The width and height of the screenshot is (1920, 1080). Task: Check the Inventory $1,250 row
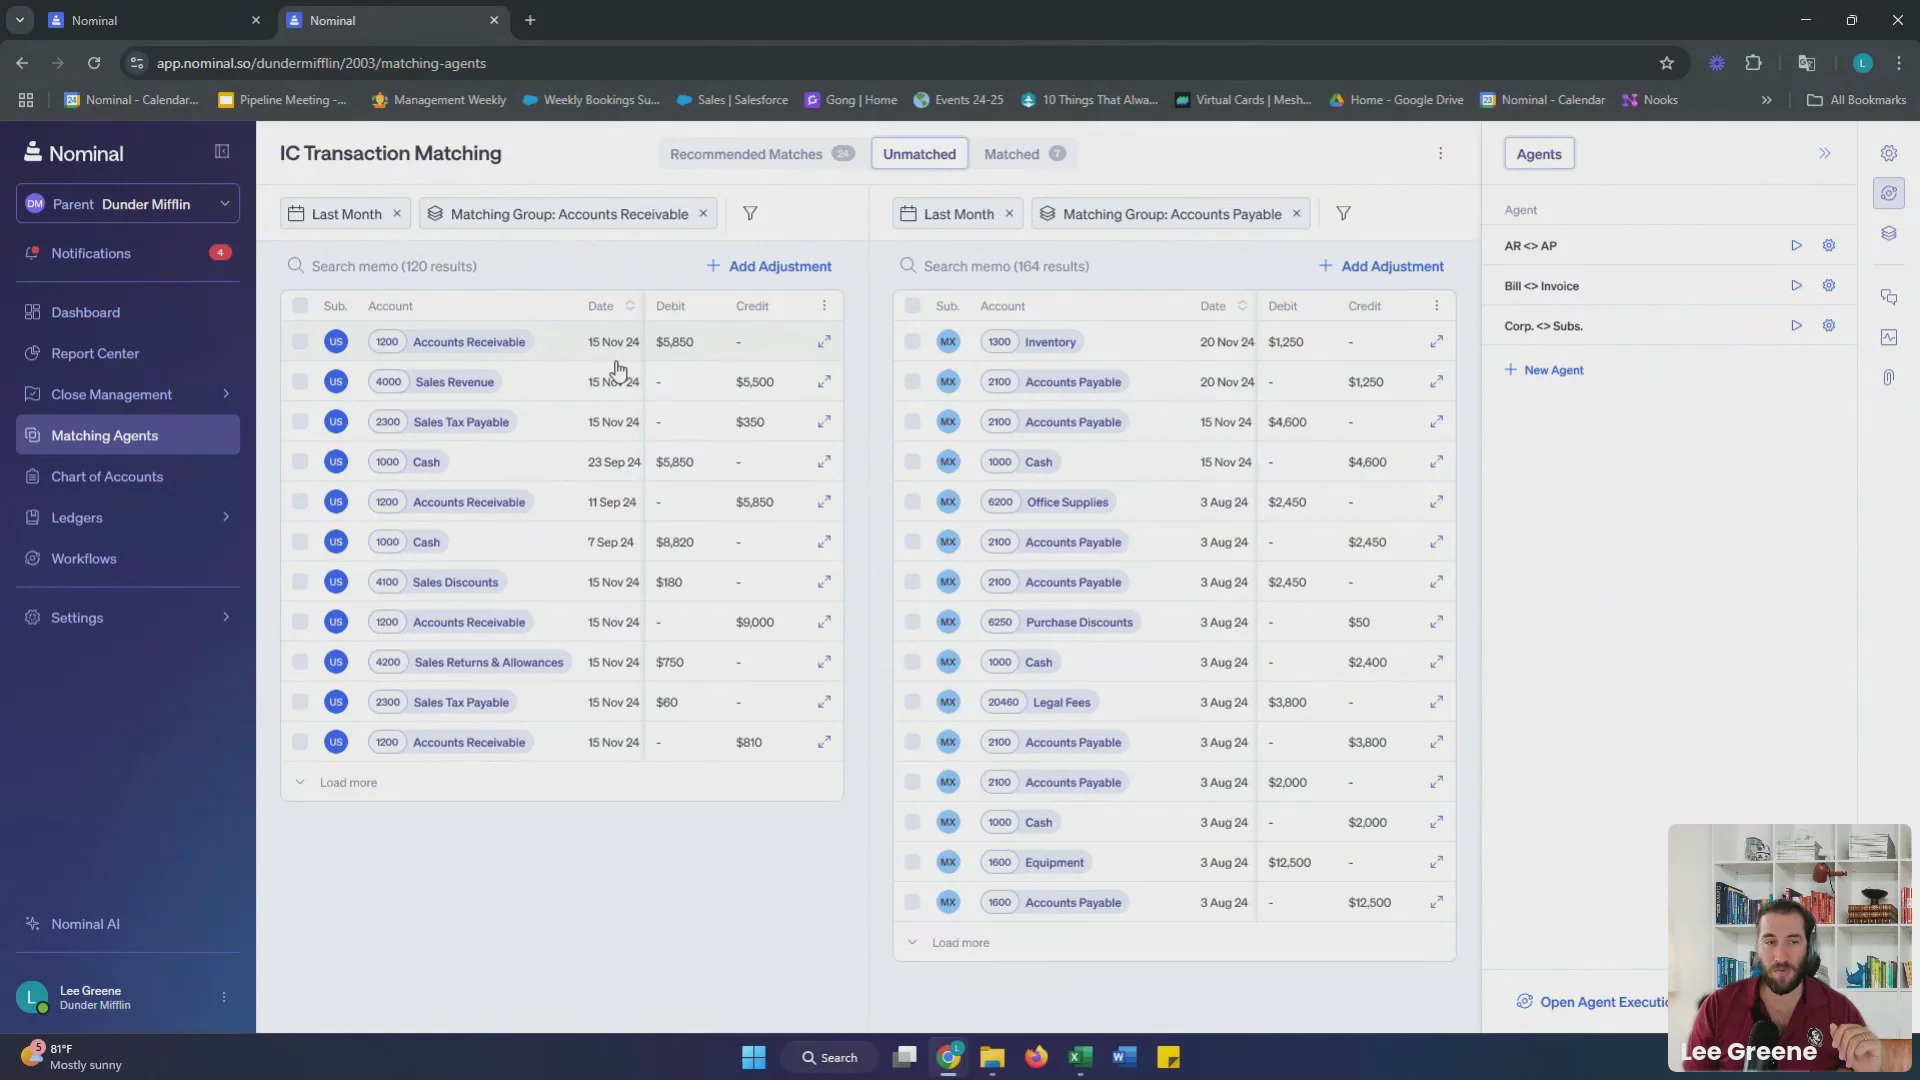coord(912,341)
